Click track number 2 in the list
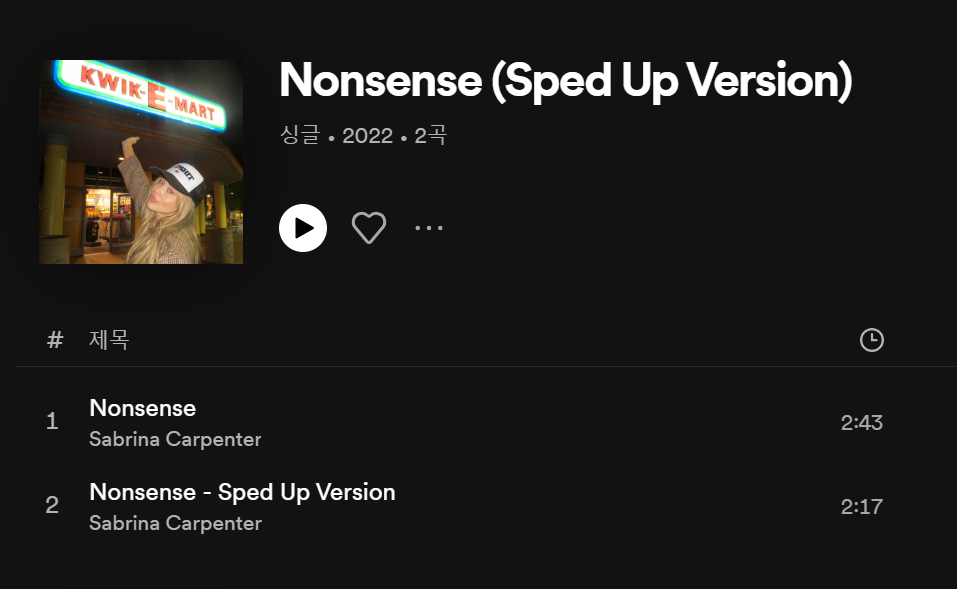957x589 pixels. [52, 506]
